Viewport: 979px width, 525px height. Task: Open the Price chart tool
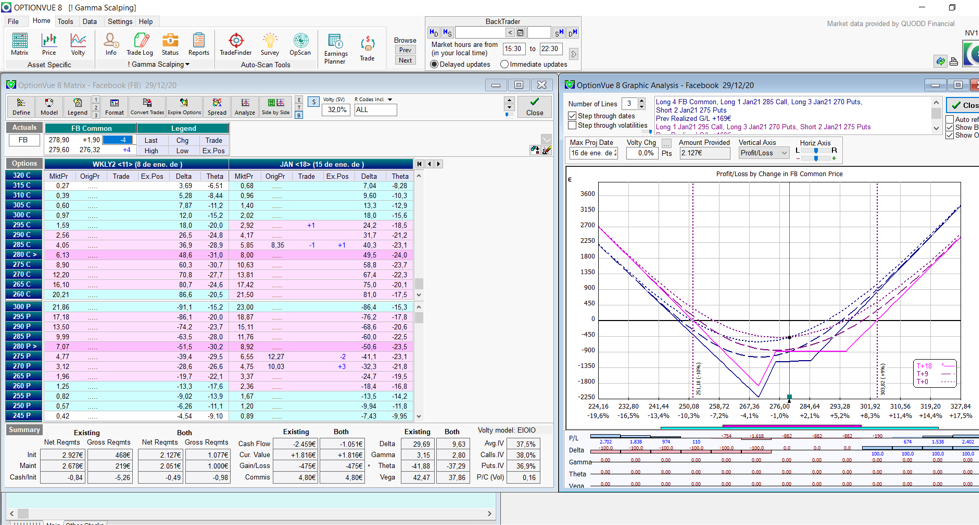click(x=49, y=44)
